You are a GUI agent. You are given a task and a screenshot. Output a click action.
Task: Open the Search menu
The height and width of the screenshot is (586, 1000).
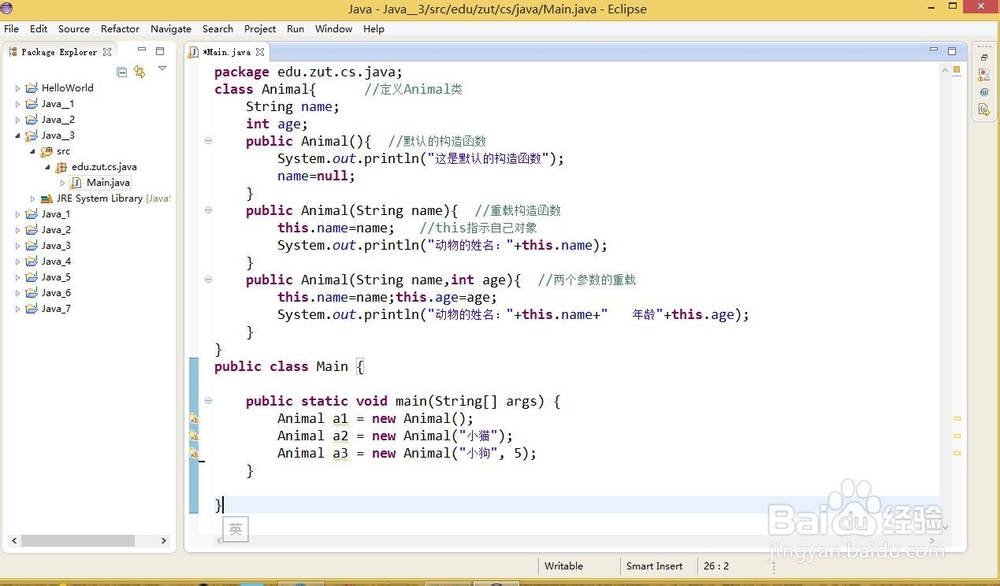(x=217, y=29)
